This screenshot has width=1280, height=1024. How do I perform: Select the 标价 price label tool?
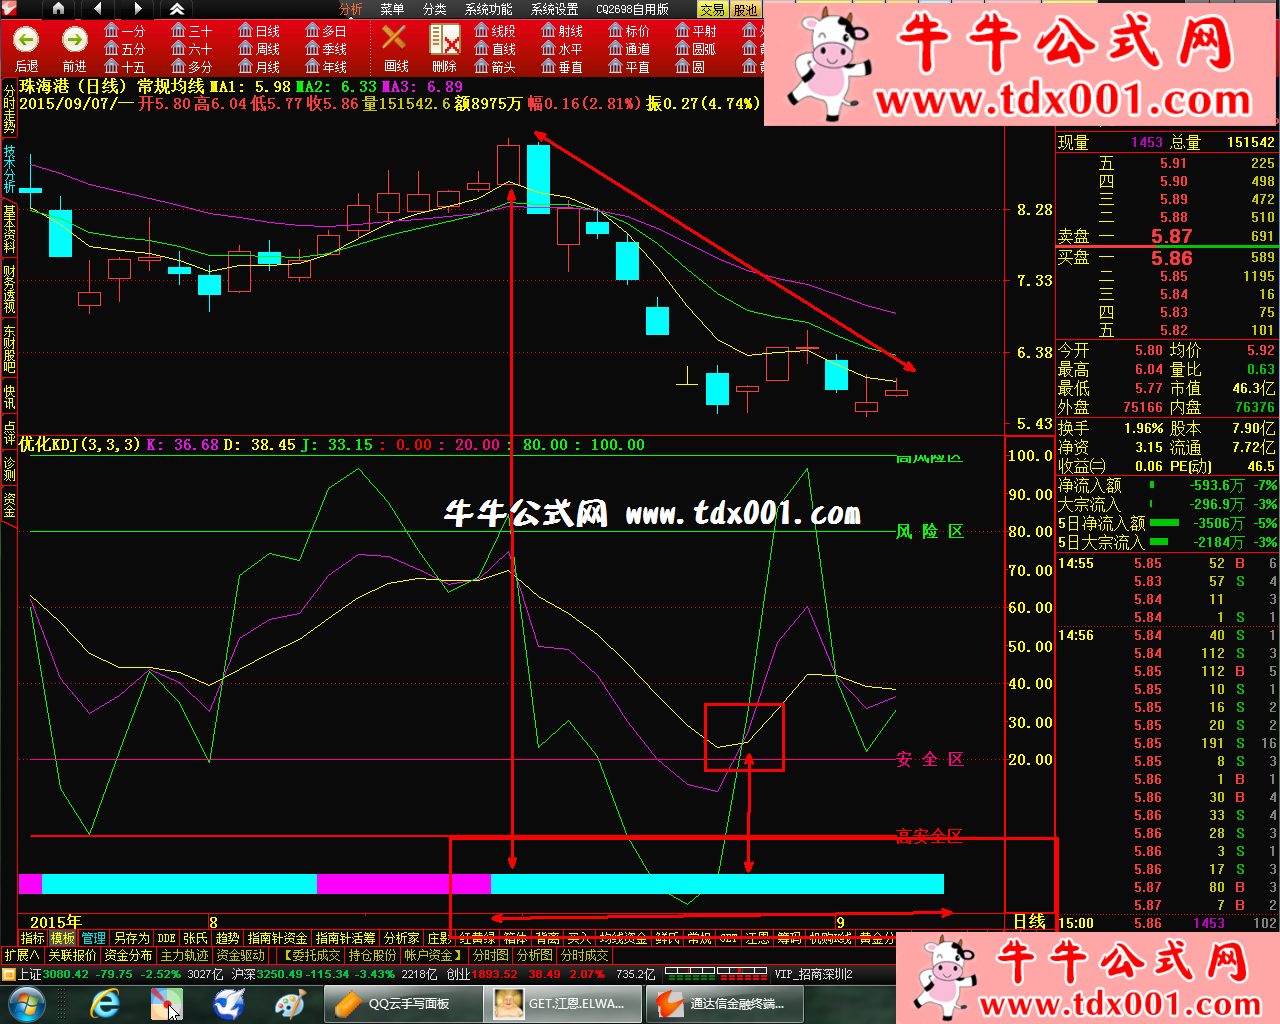pos(629,31)
